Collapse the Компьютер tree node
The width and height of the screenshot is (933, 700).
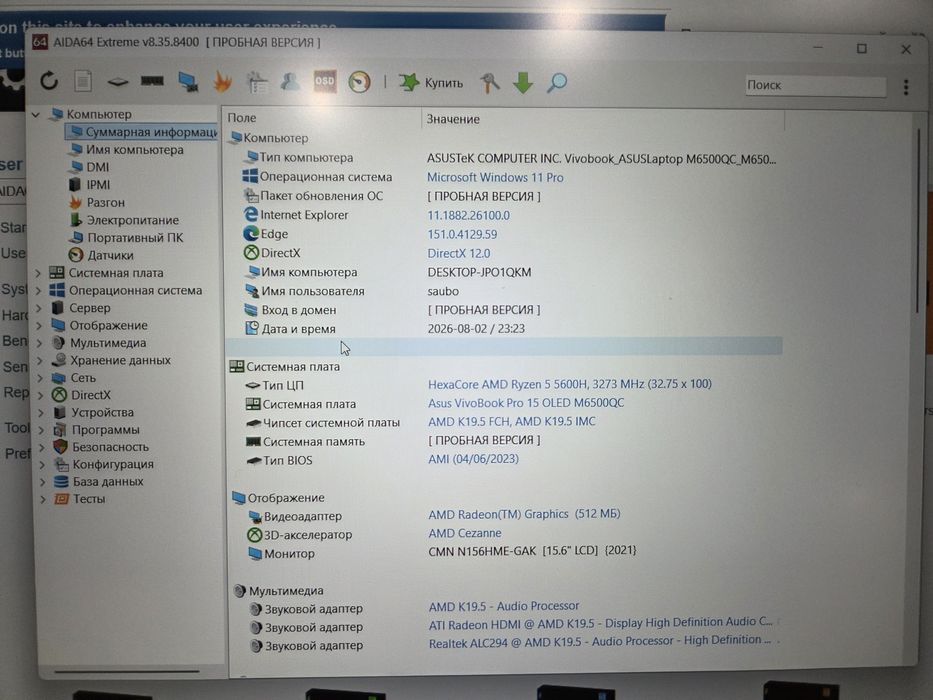pos(36,114)
